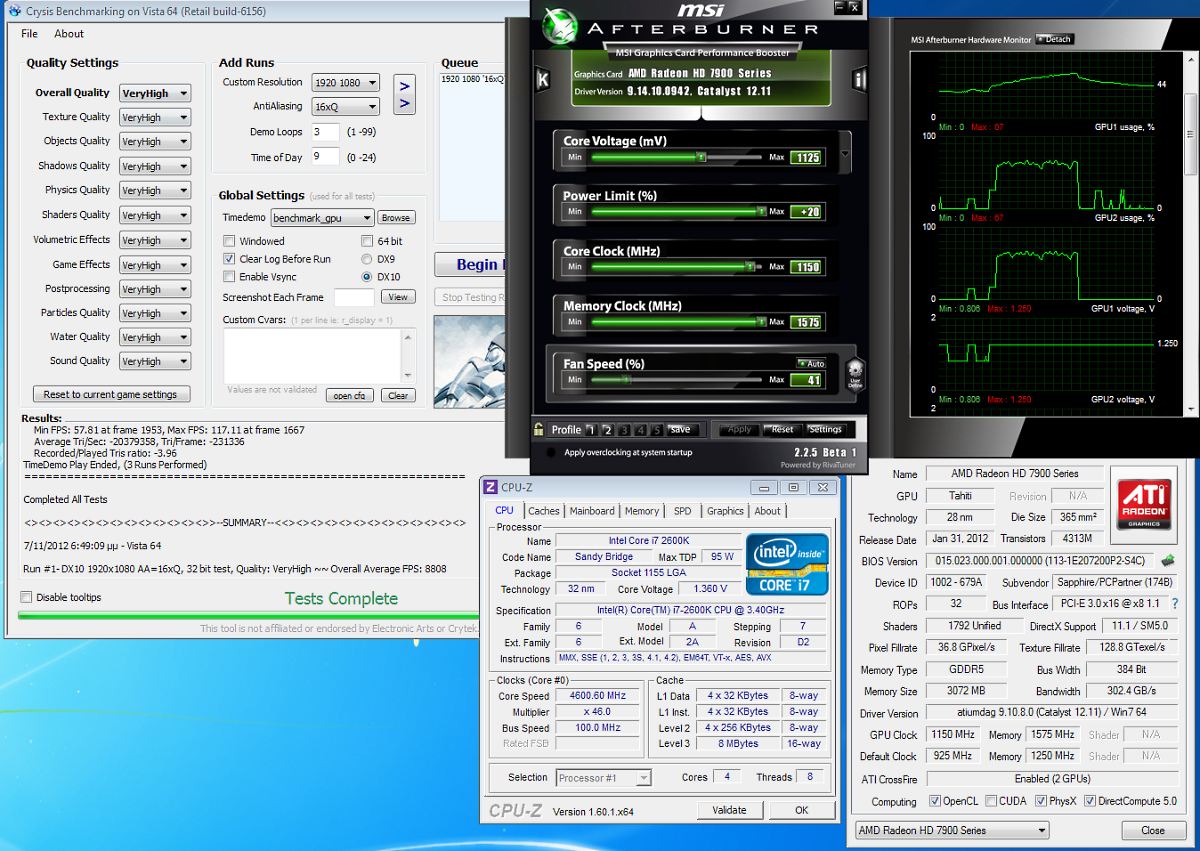Click the Intel Core i7 logo in CPU-Z

tap(786, 565)
